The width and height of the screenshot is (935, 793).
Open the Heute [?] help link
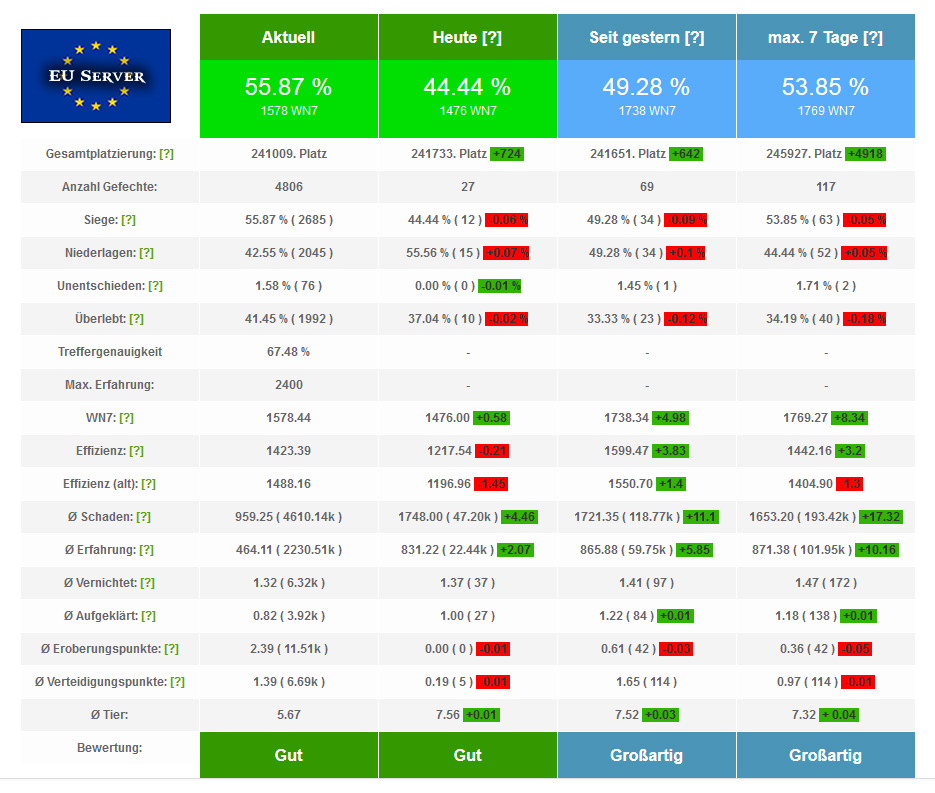(x=491, y=38)
